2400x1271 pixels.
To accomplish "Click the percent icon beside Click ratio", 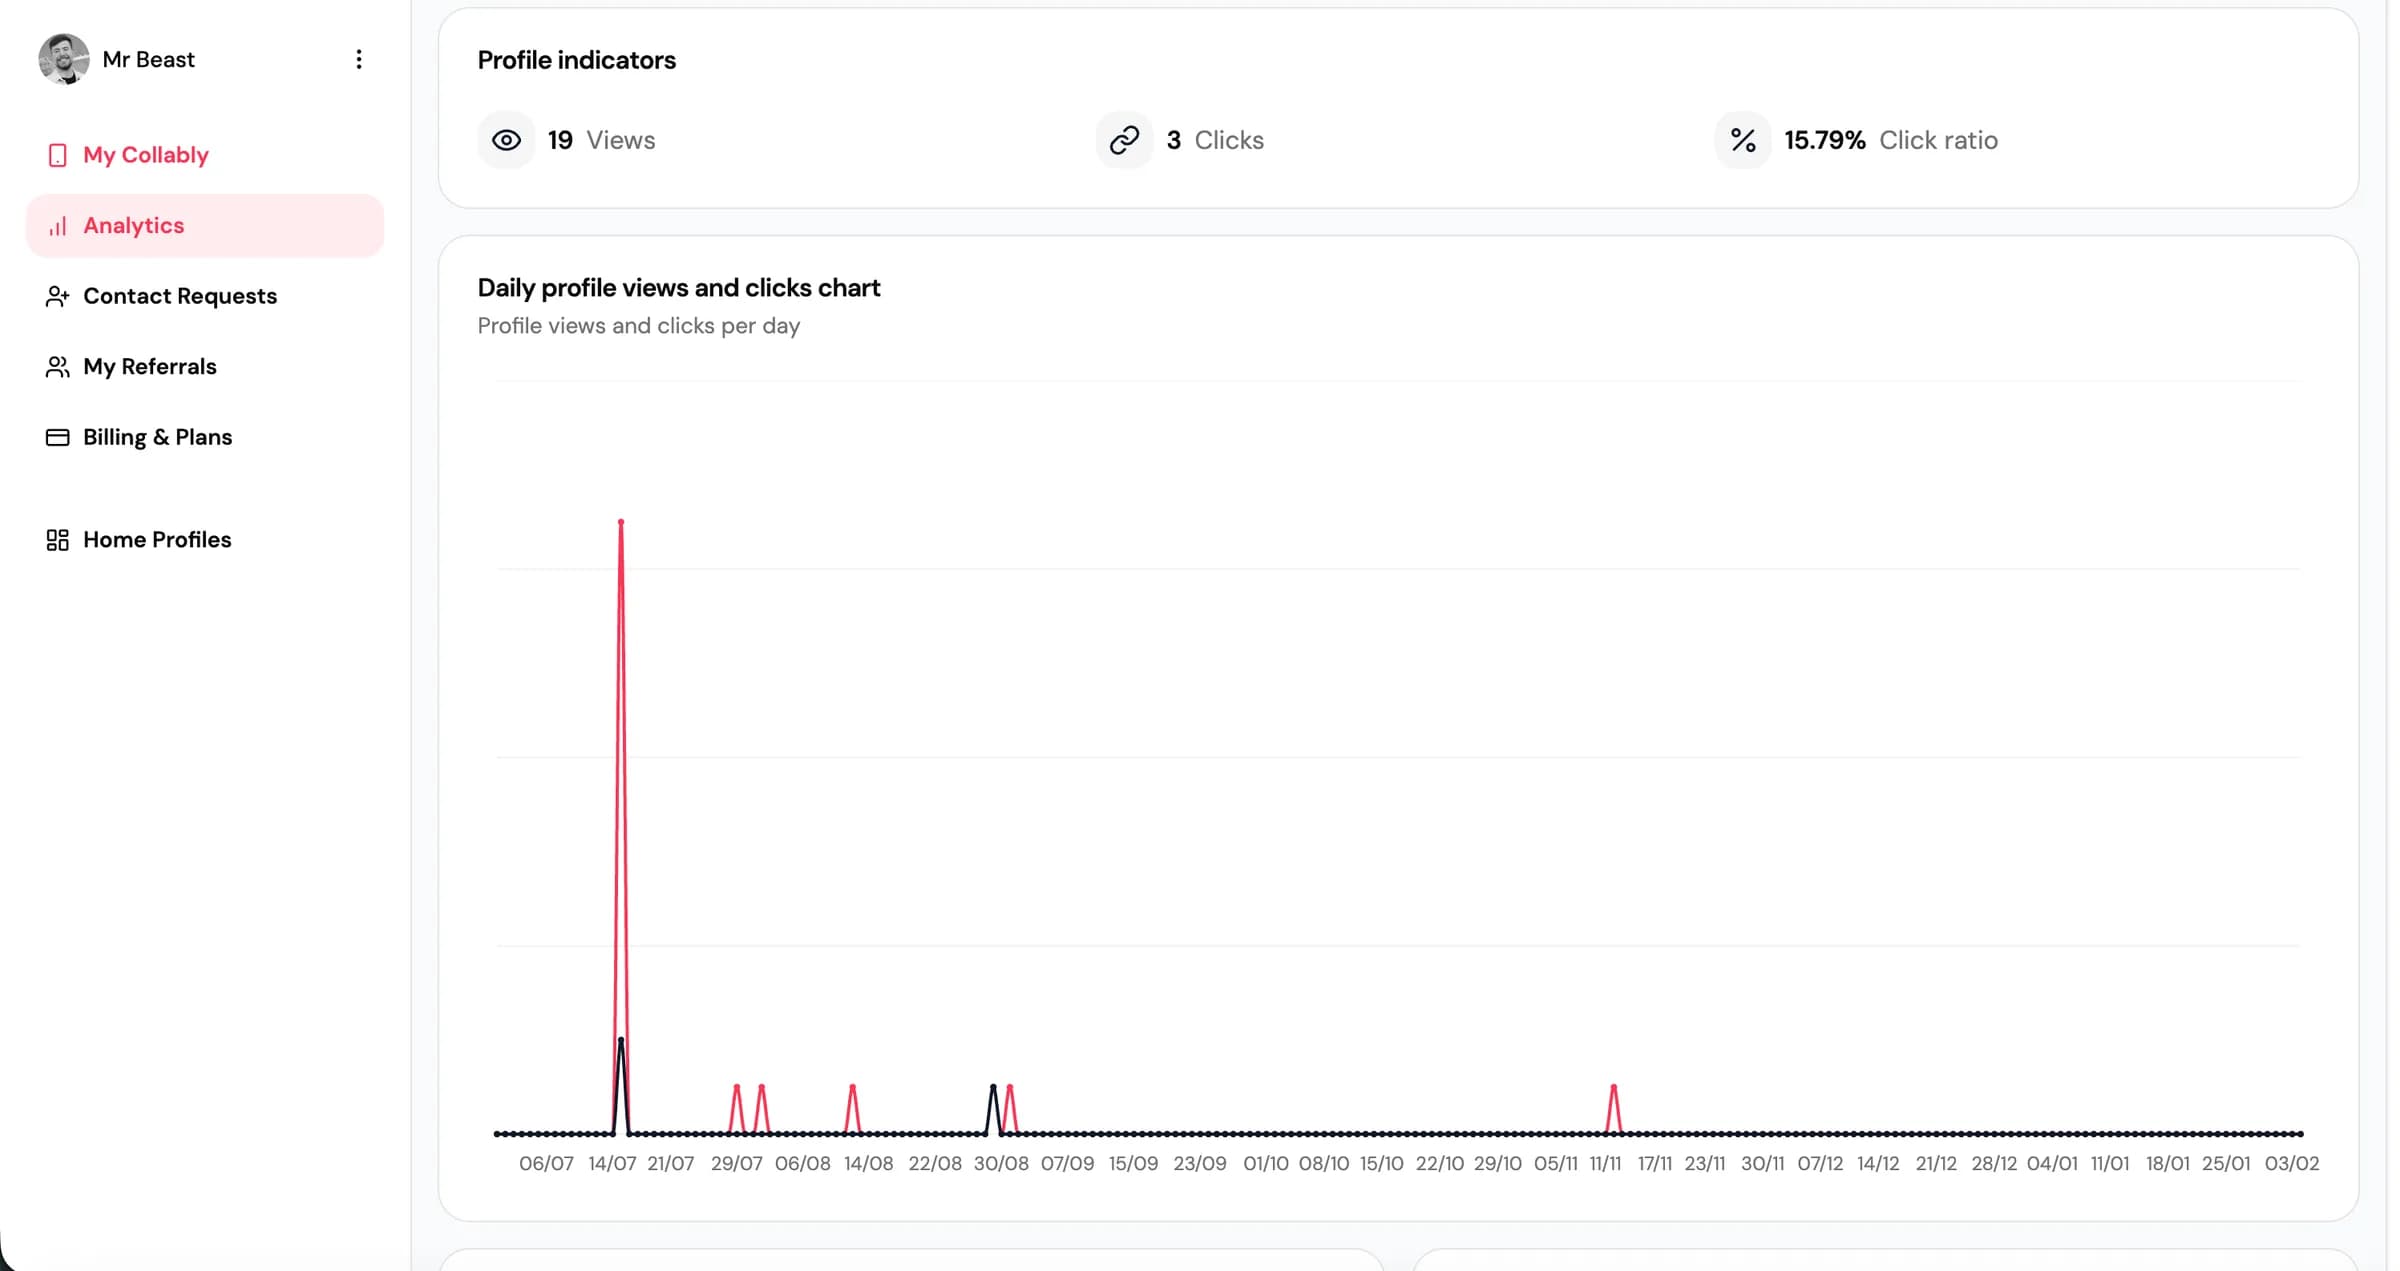I will pyautogui.click(x=1743, y=140).
